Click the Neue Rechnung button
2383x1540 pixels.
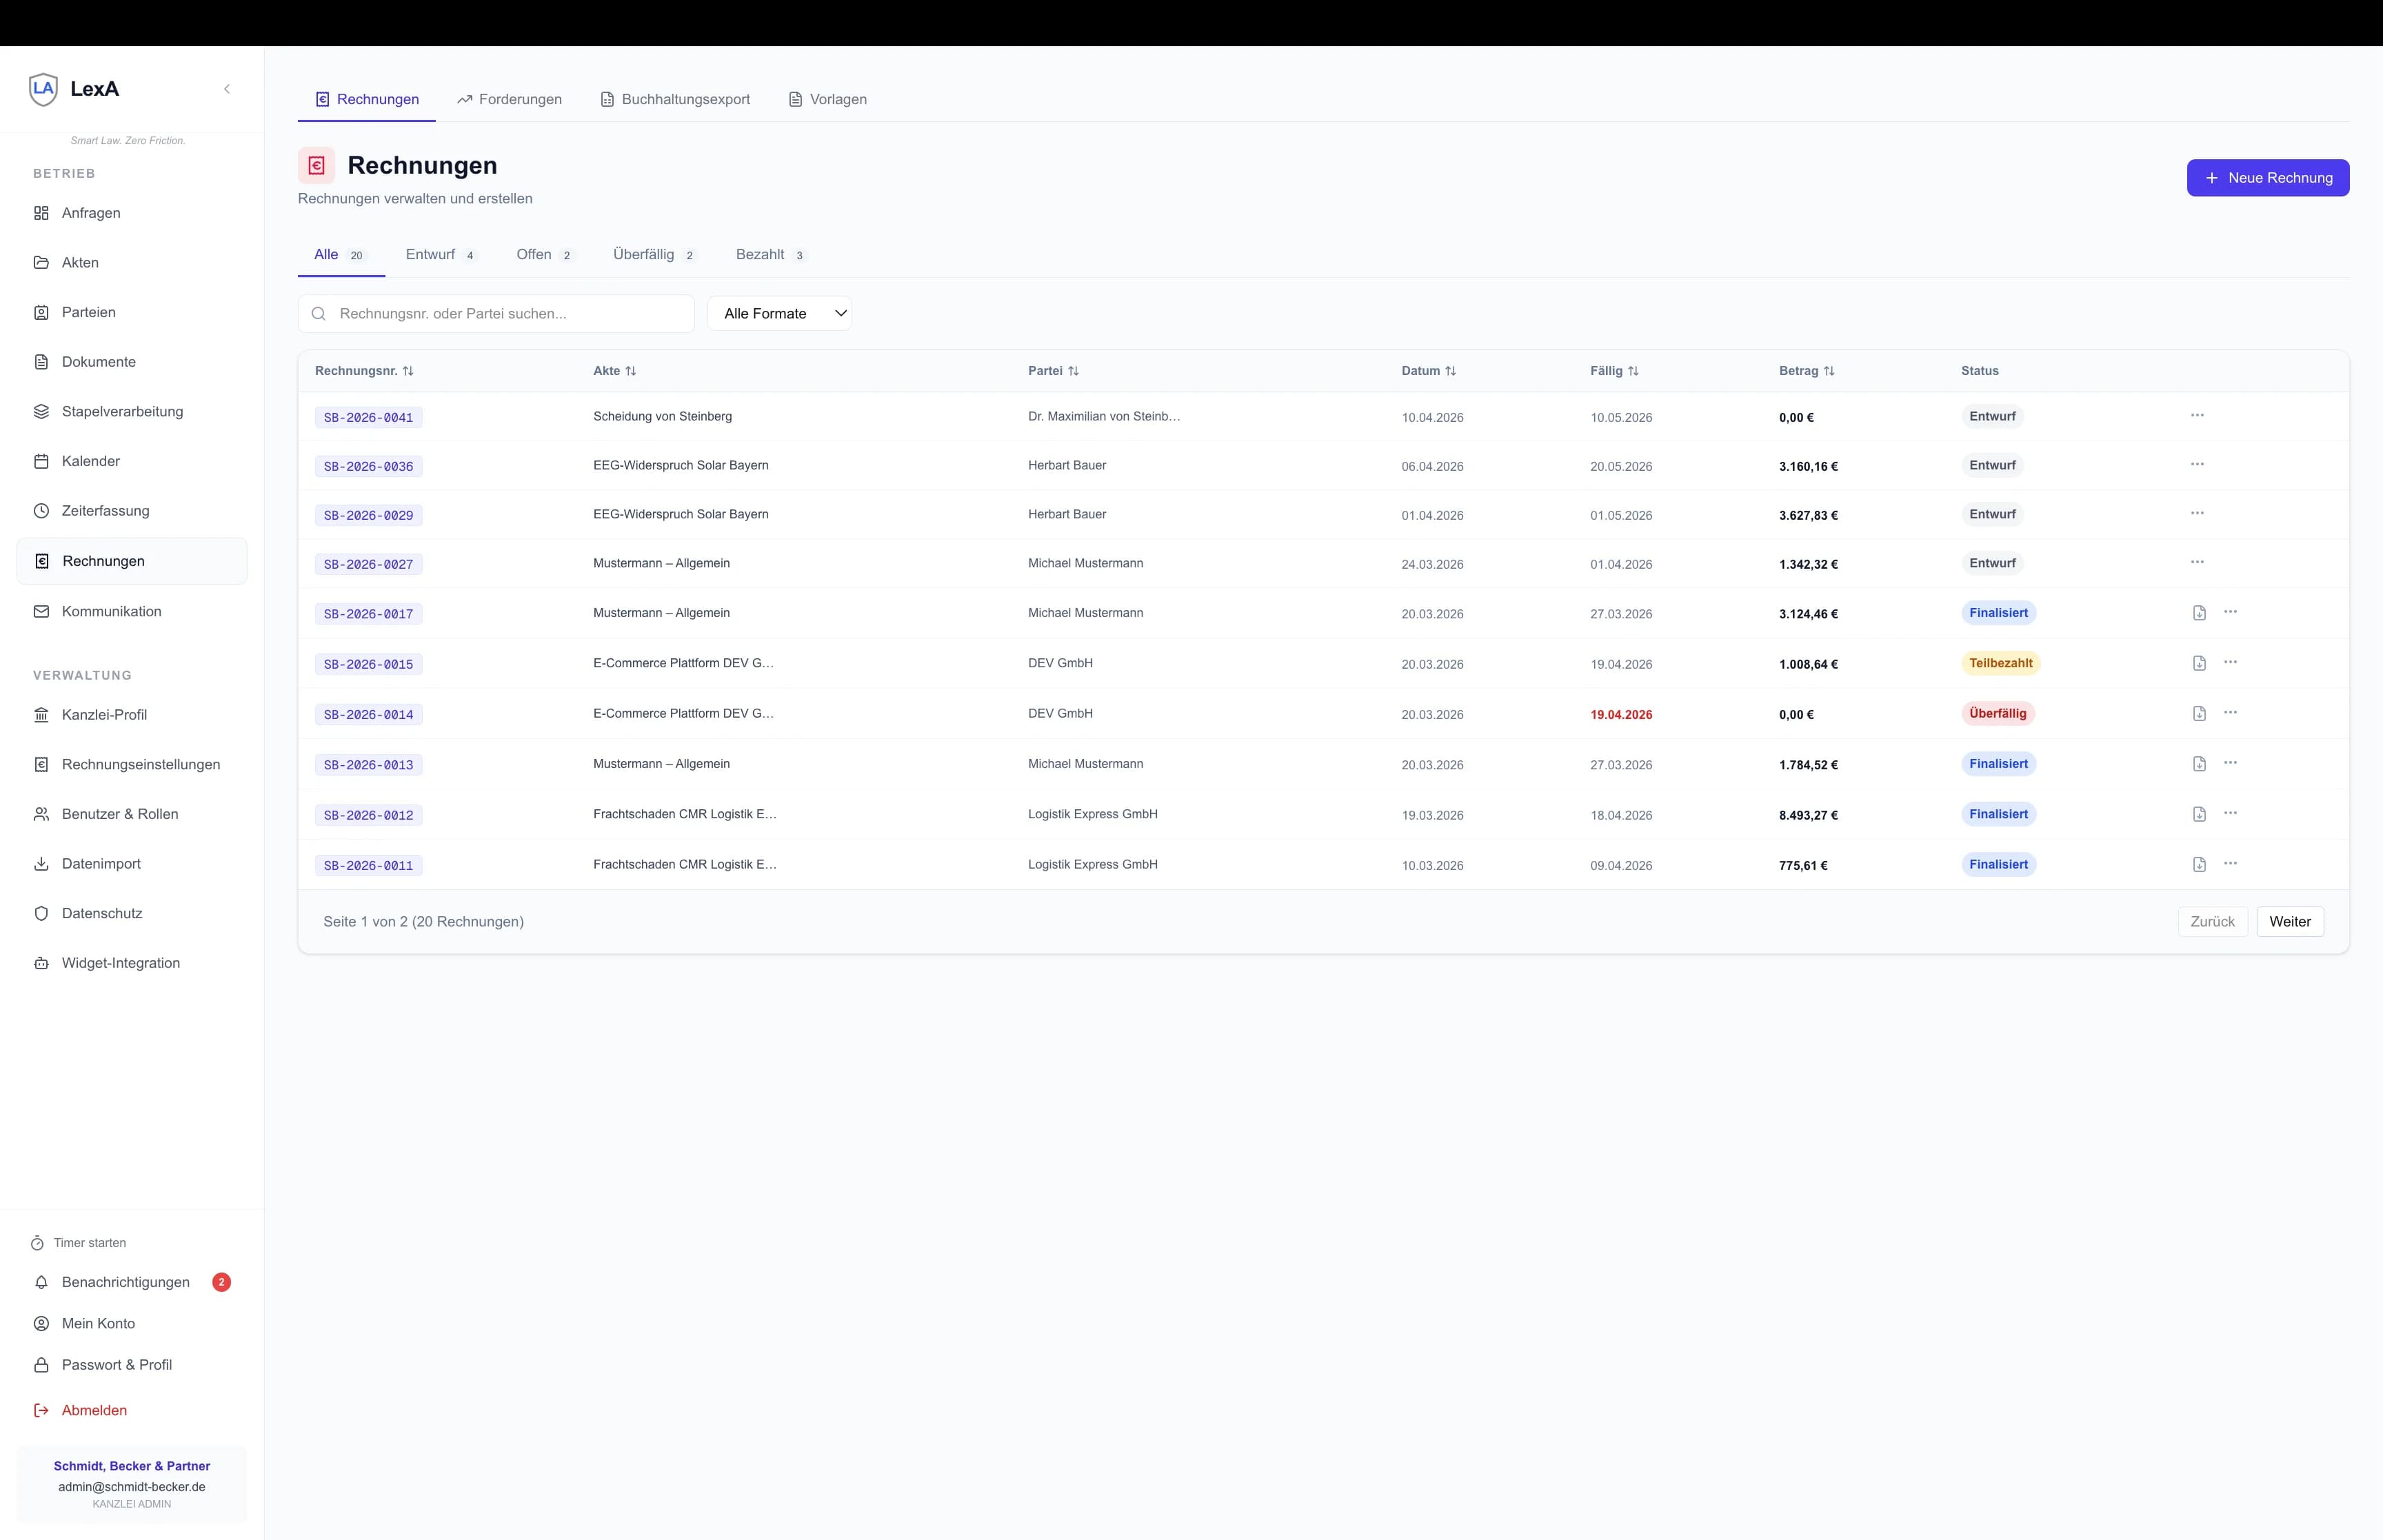(2267, 178)
